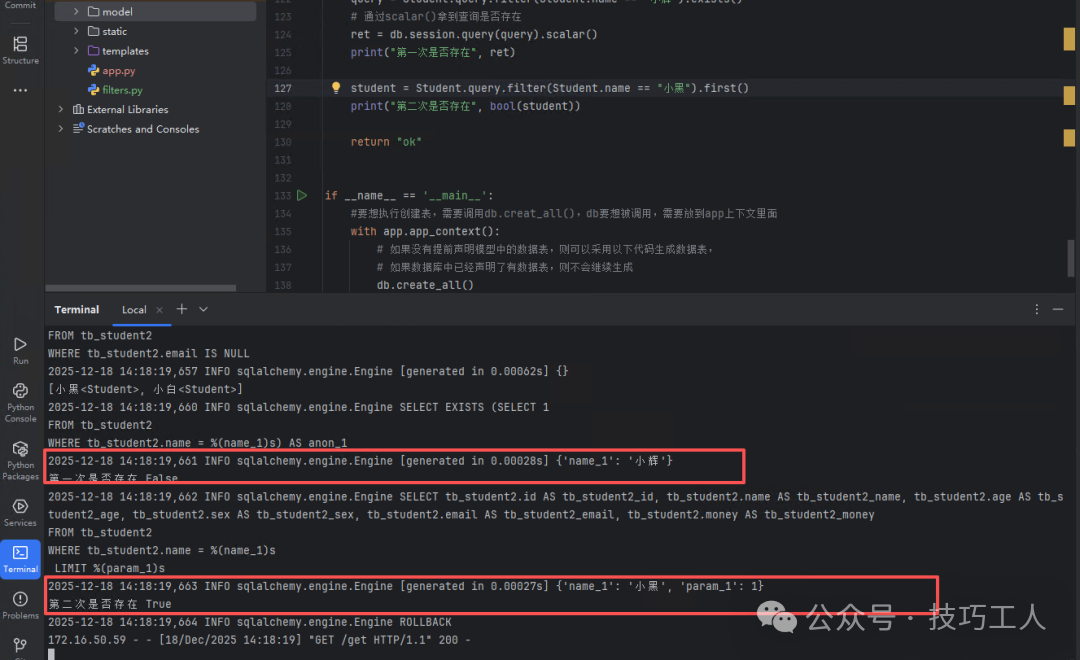Expand the model folder
Screen dimensions: 1080x660
pos(76,12)
